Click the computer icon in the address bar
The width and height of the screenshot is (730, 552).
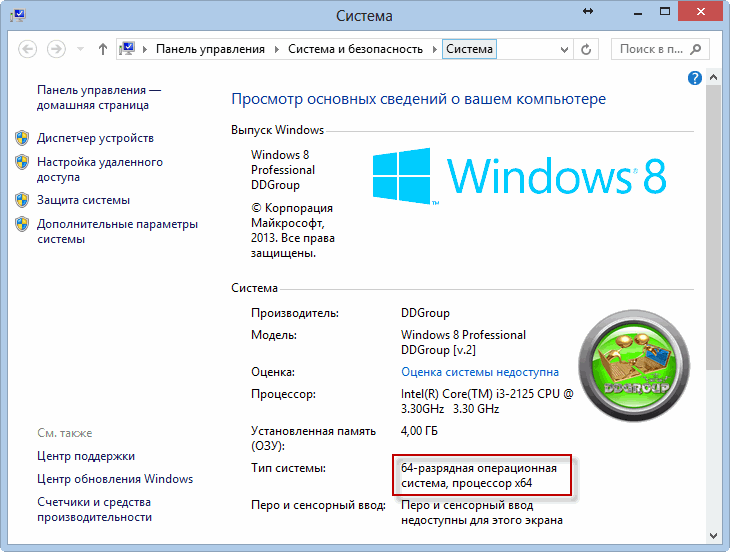127,48
